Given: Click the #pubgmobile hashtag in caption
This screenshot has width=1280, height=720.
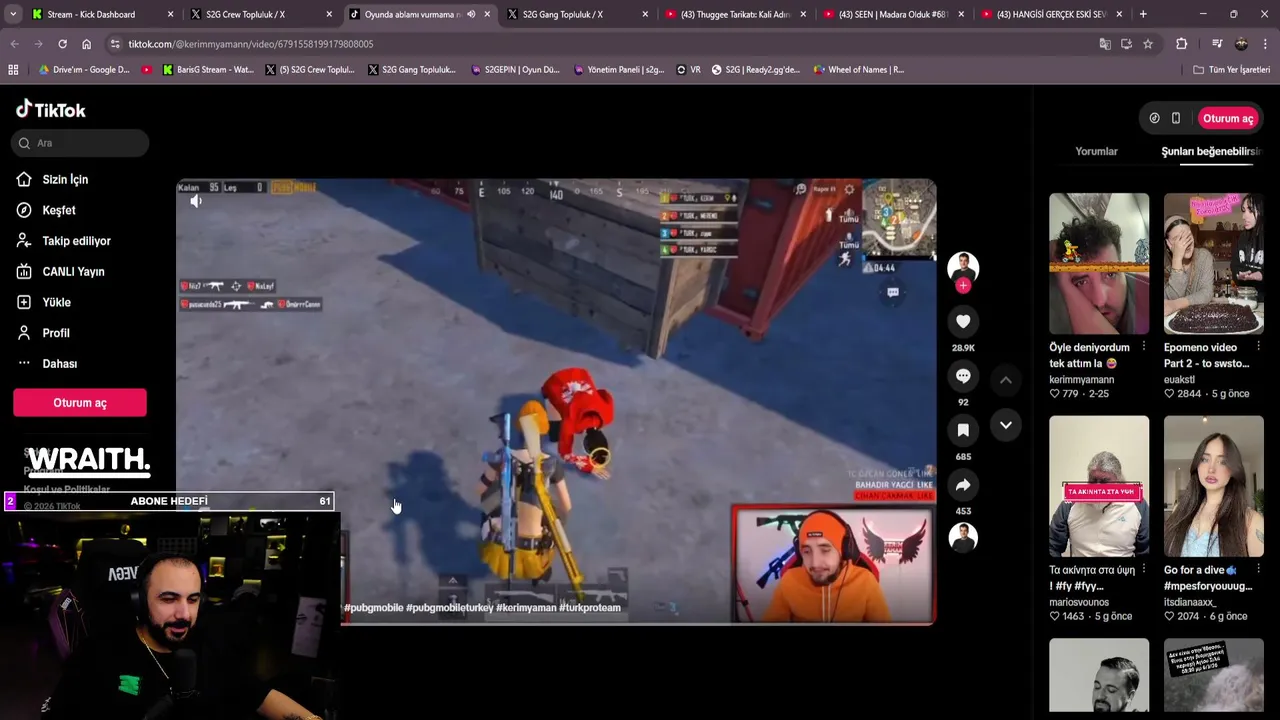Looking at the screenshot, I should [x=374, y=607].
